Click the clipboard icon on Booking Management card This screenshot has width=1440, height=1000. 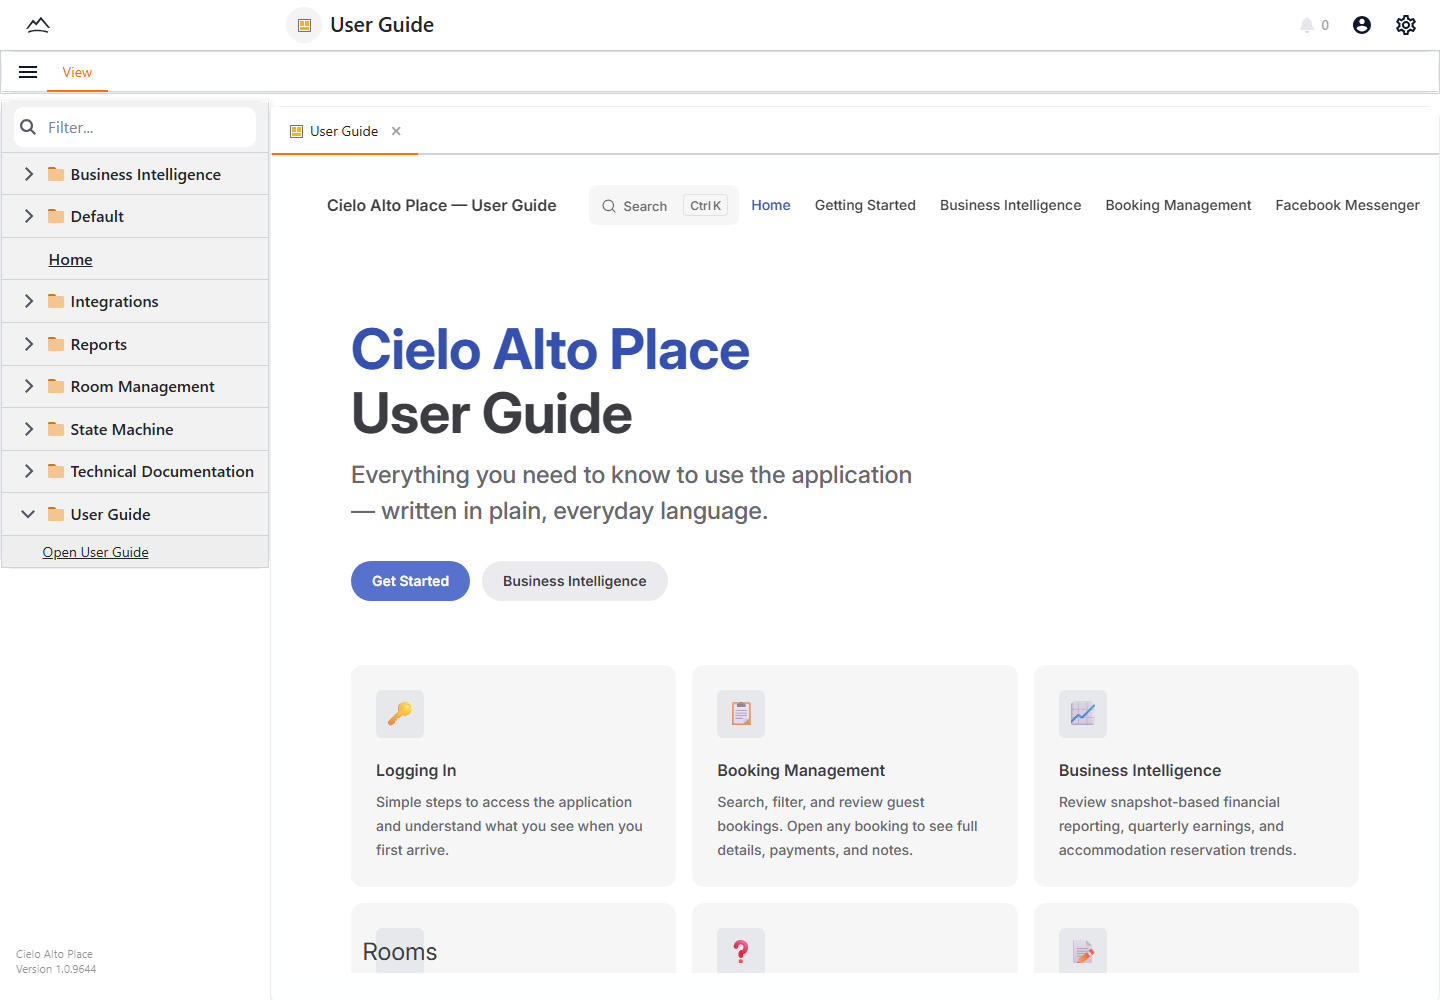click(x=741, y=714)
